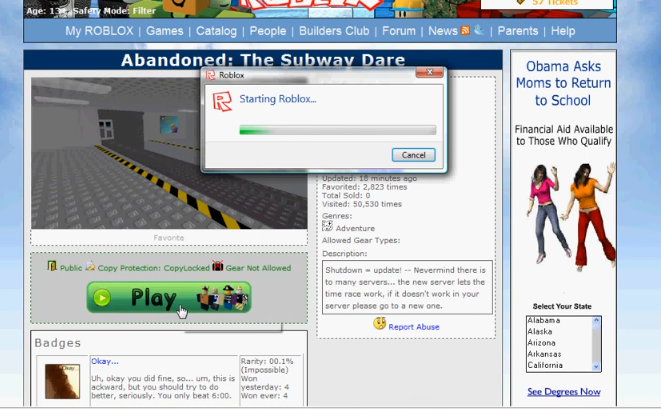Click the Twitter bird icon beside News
Image resolution: width=661 pixels, height=409 pixels.
(x=479, y=30)
